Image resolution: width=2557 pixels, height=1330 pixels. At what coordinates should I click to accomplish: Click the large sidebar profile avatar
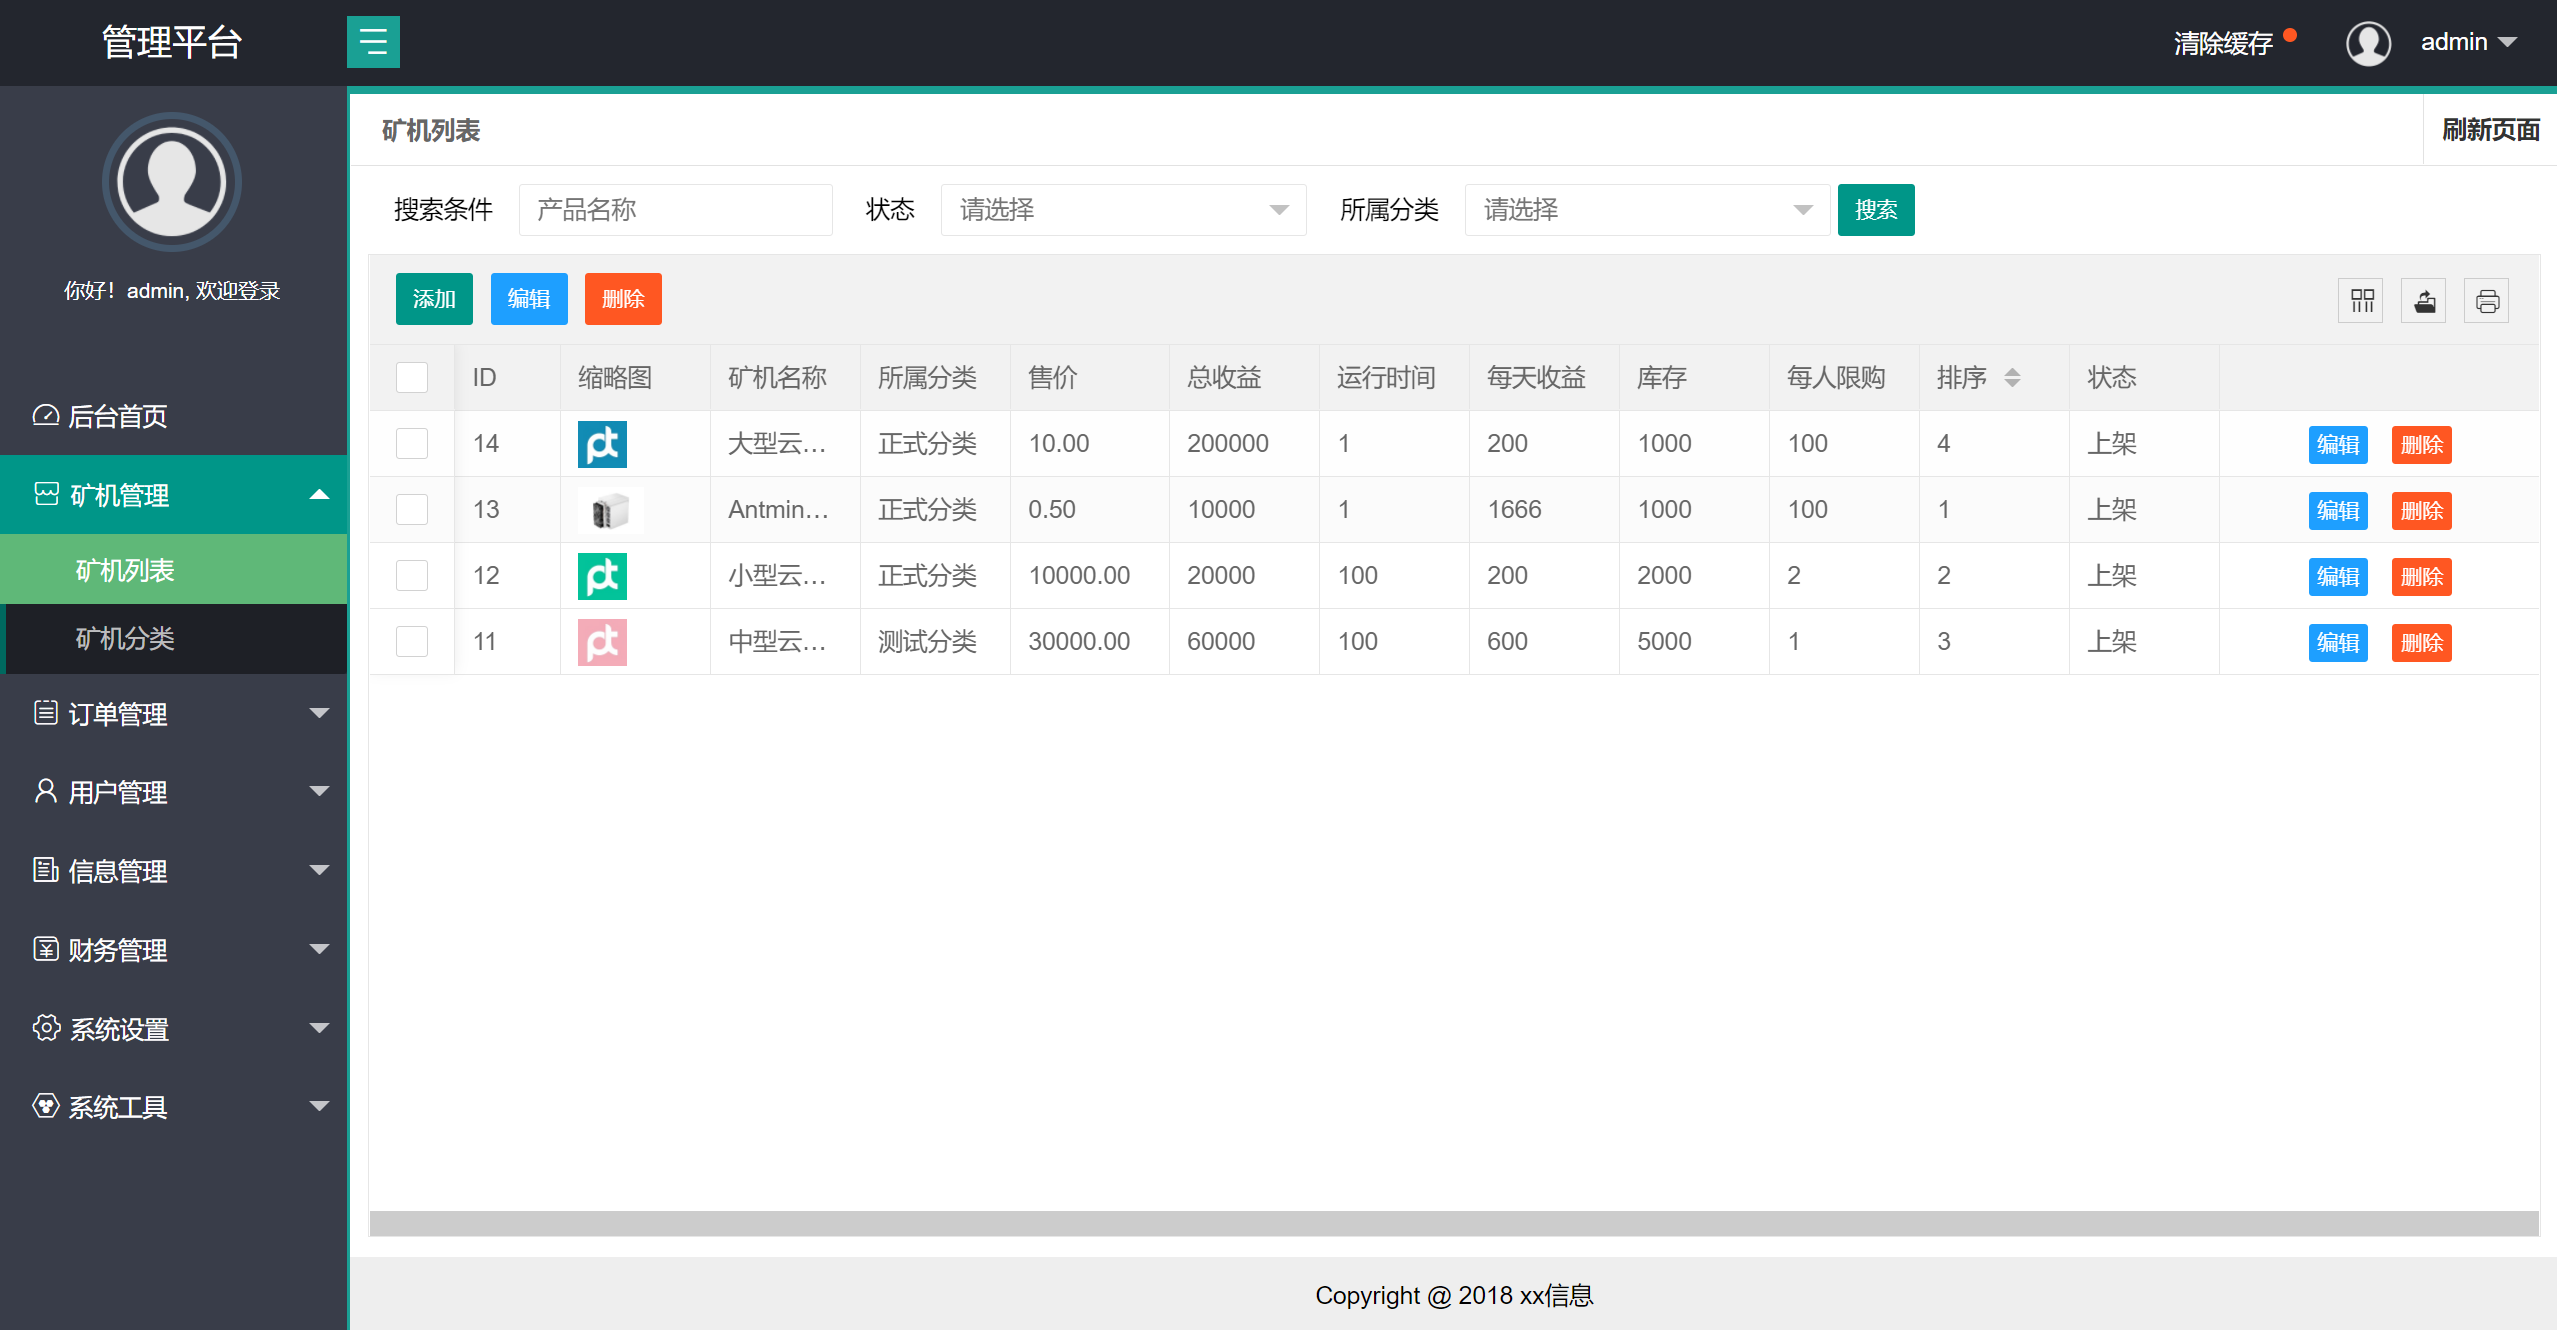(172, 182)
